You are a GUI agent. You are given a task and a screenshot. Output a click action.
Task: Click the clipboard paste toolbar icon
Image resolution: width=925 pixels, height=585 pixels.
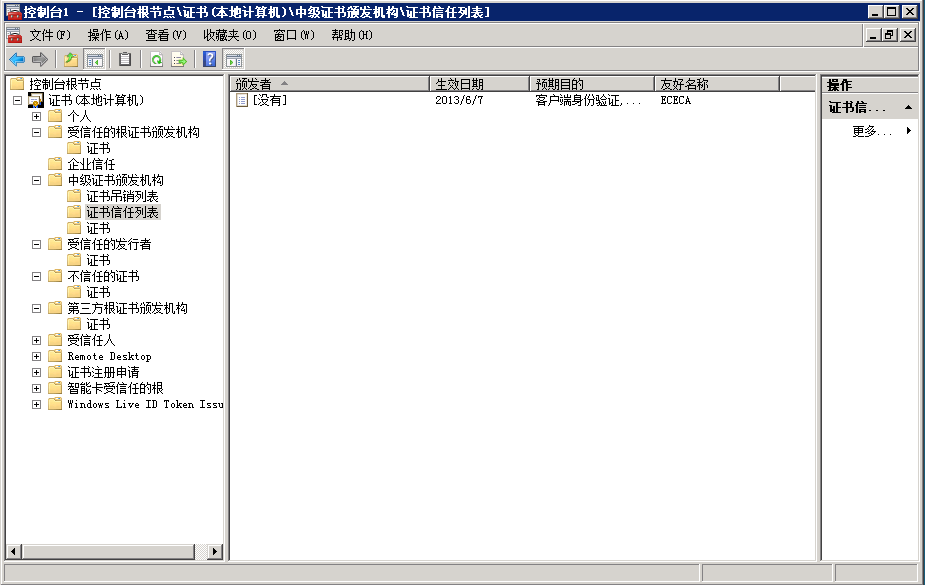click(125, 60)
